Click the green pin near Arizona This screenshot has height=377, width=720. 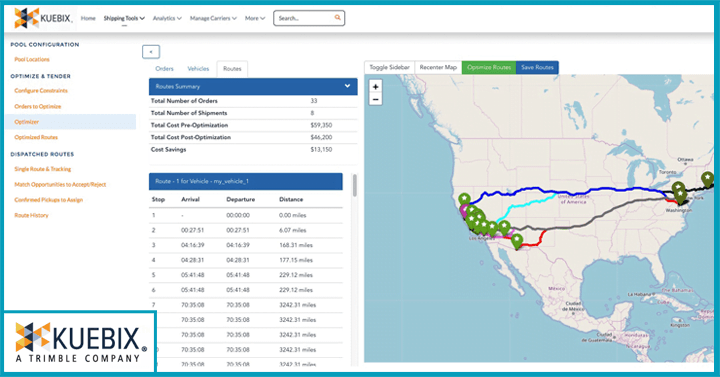517,241
